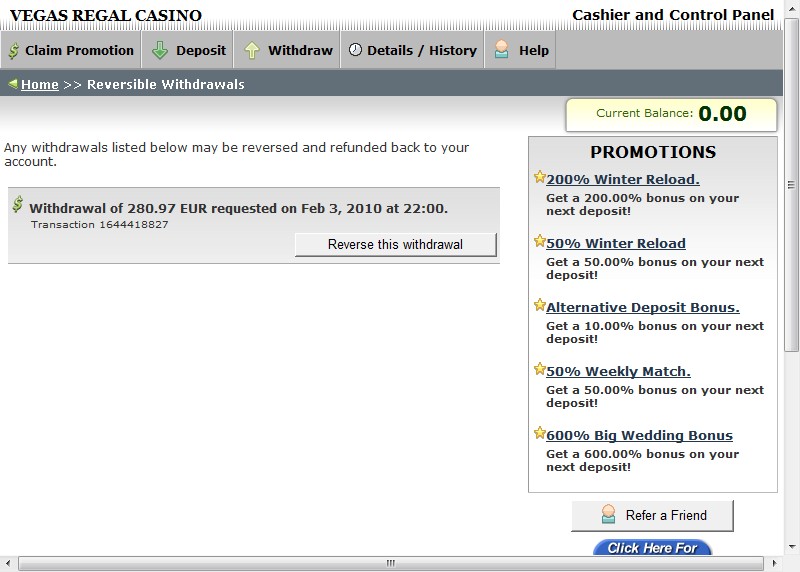Click the VEGAS REGAL CASINO title
Screen dimensions: 800x572
[x=106, y=15]
